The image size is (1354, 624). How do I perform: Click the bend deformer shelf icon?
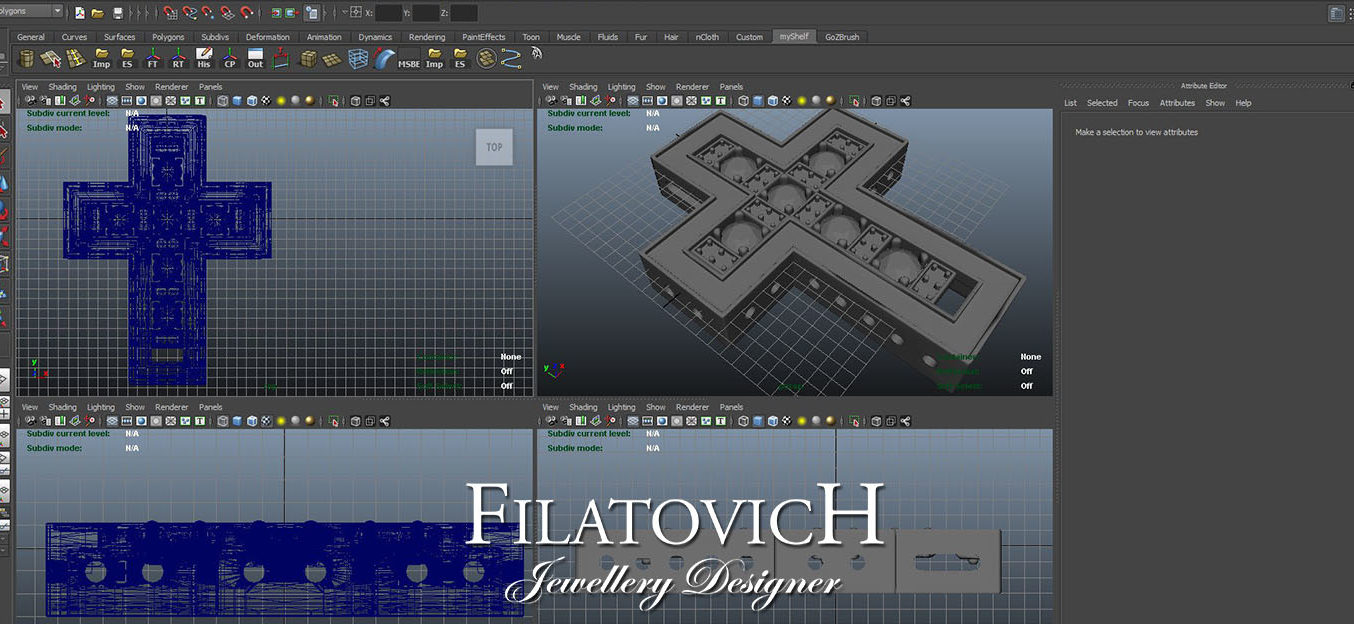(385, 59)
